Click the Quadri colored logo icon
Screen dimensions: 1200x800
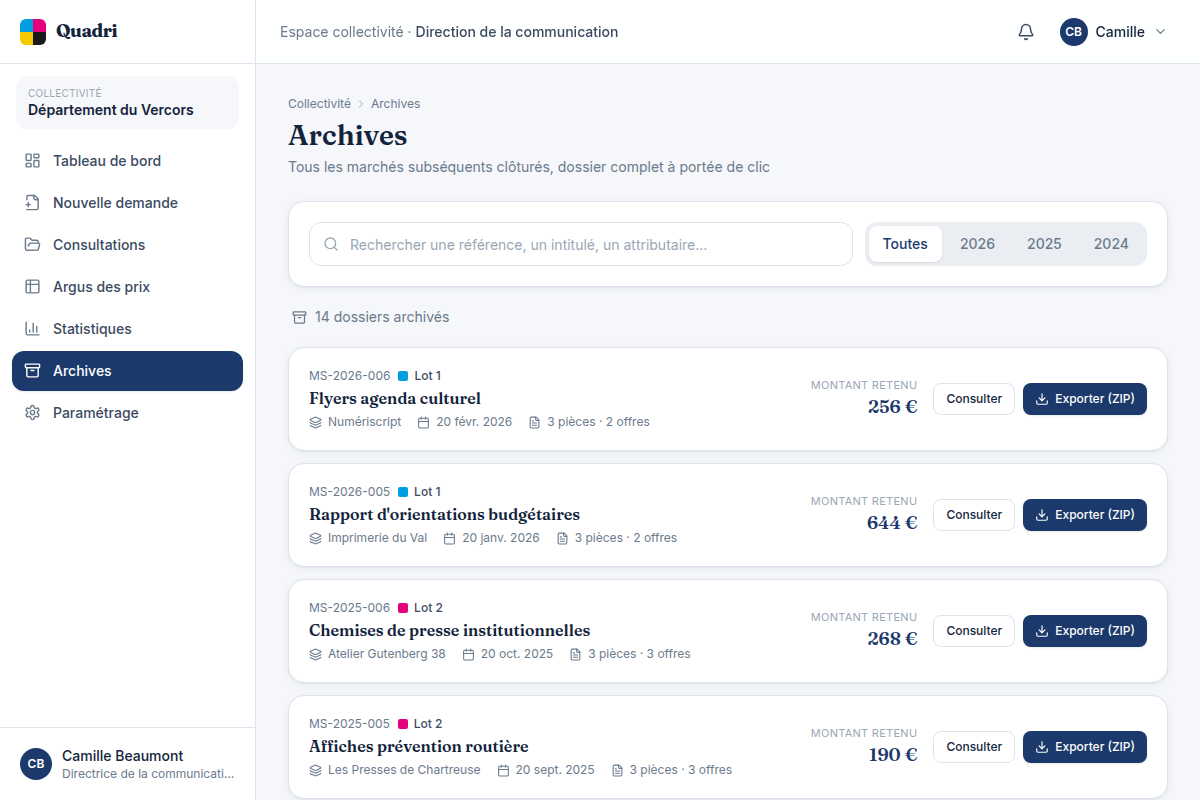point(33,32)
